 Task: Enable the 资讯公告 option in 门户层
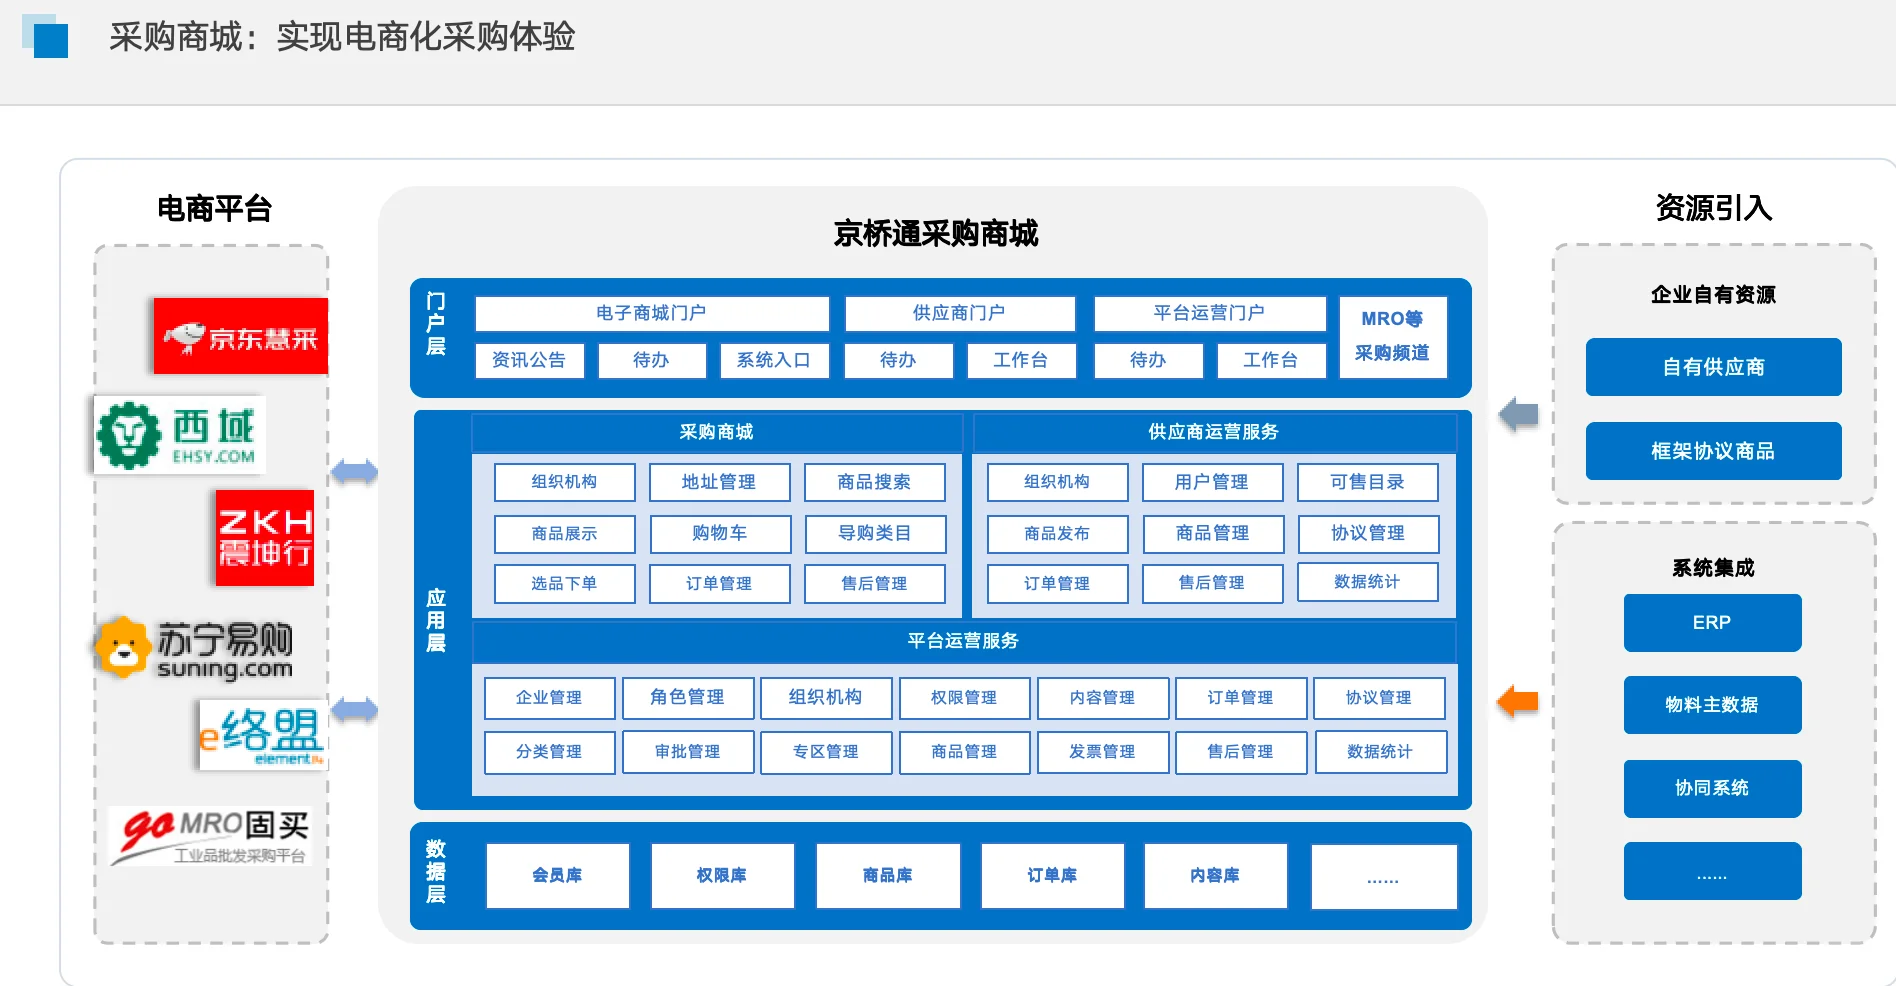[529, 361]
